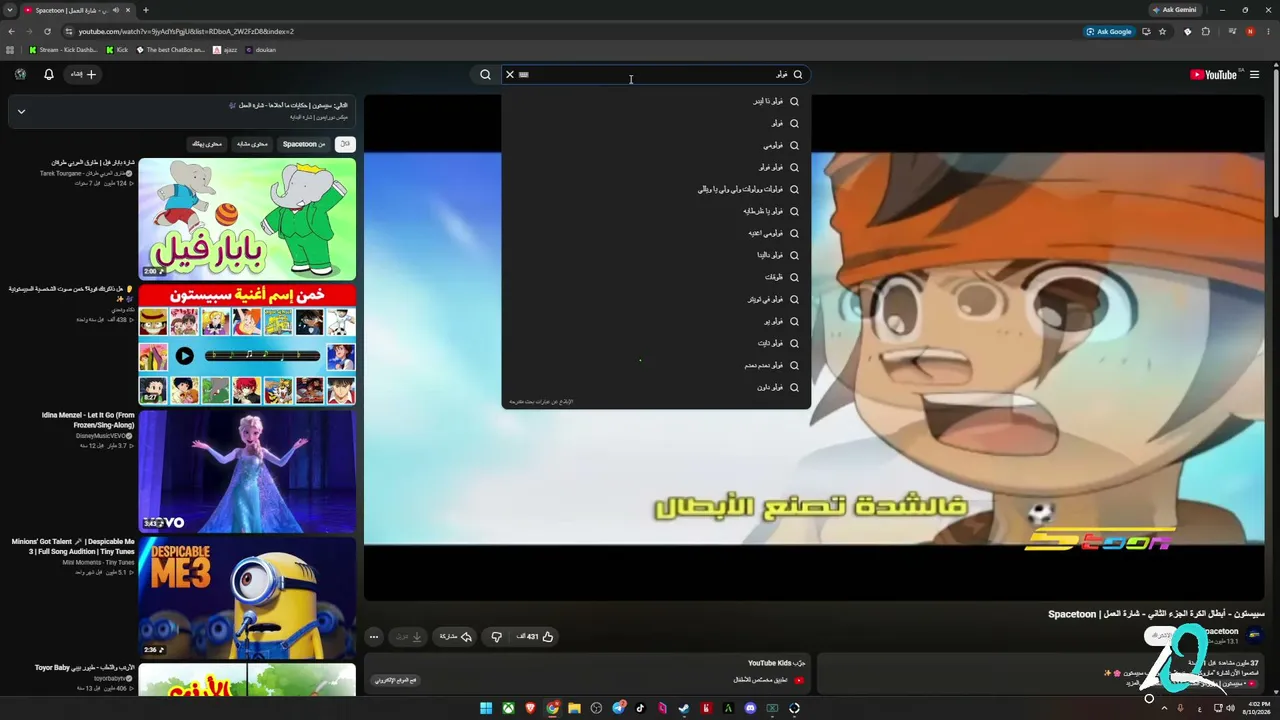Screen dimensions: 1280x720
Task: Open 'The best ChatBot an...' bookmark
Action: [x=171, y=49]
